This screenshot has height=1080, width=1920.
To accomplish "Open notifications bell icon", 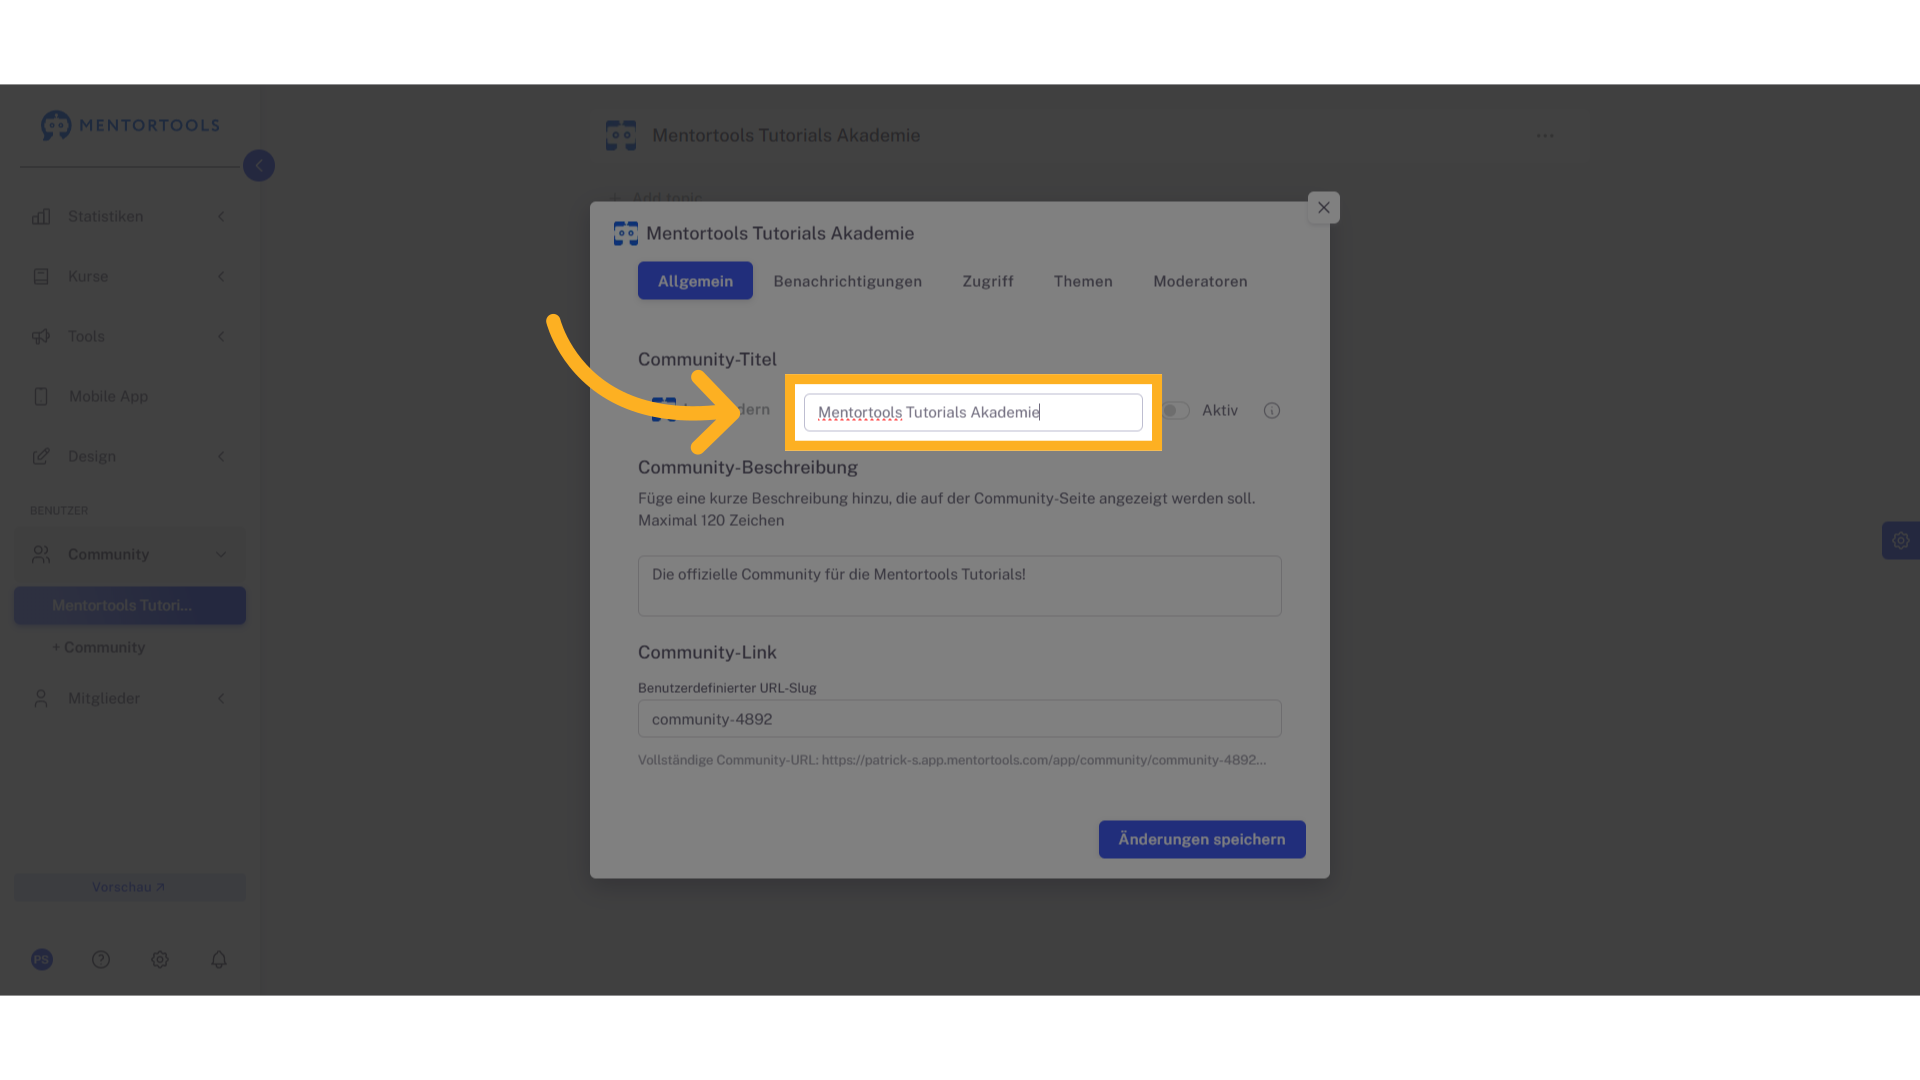I will click(219, 960).
